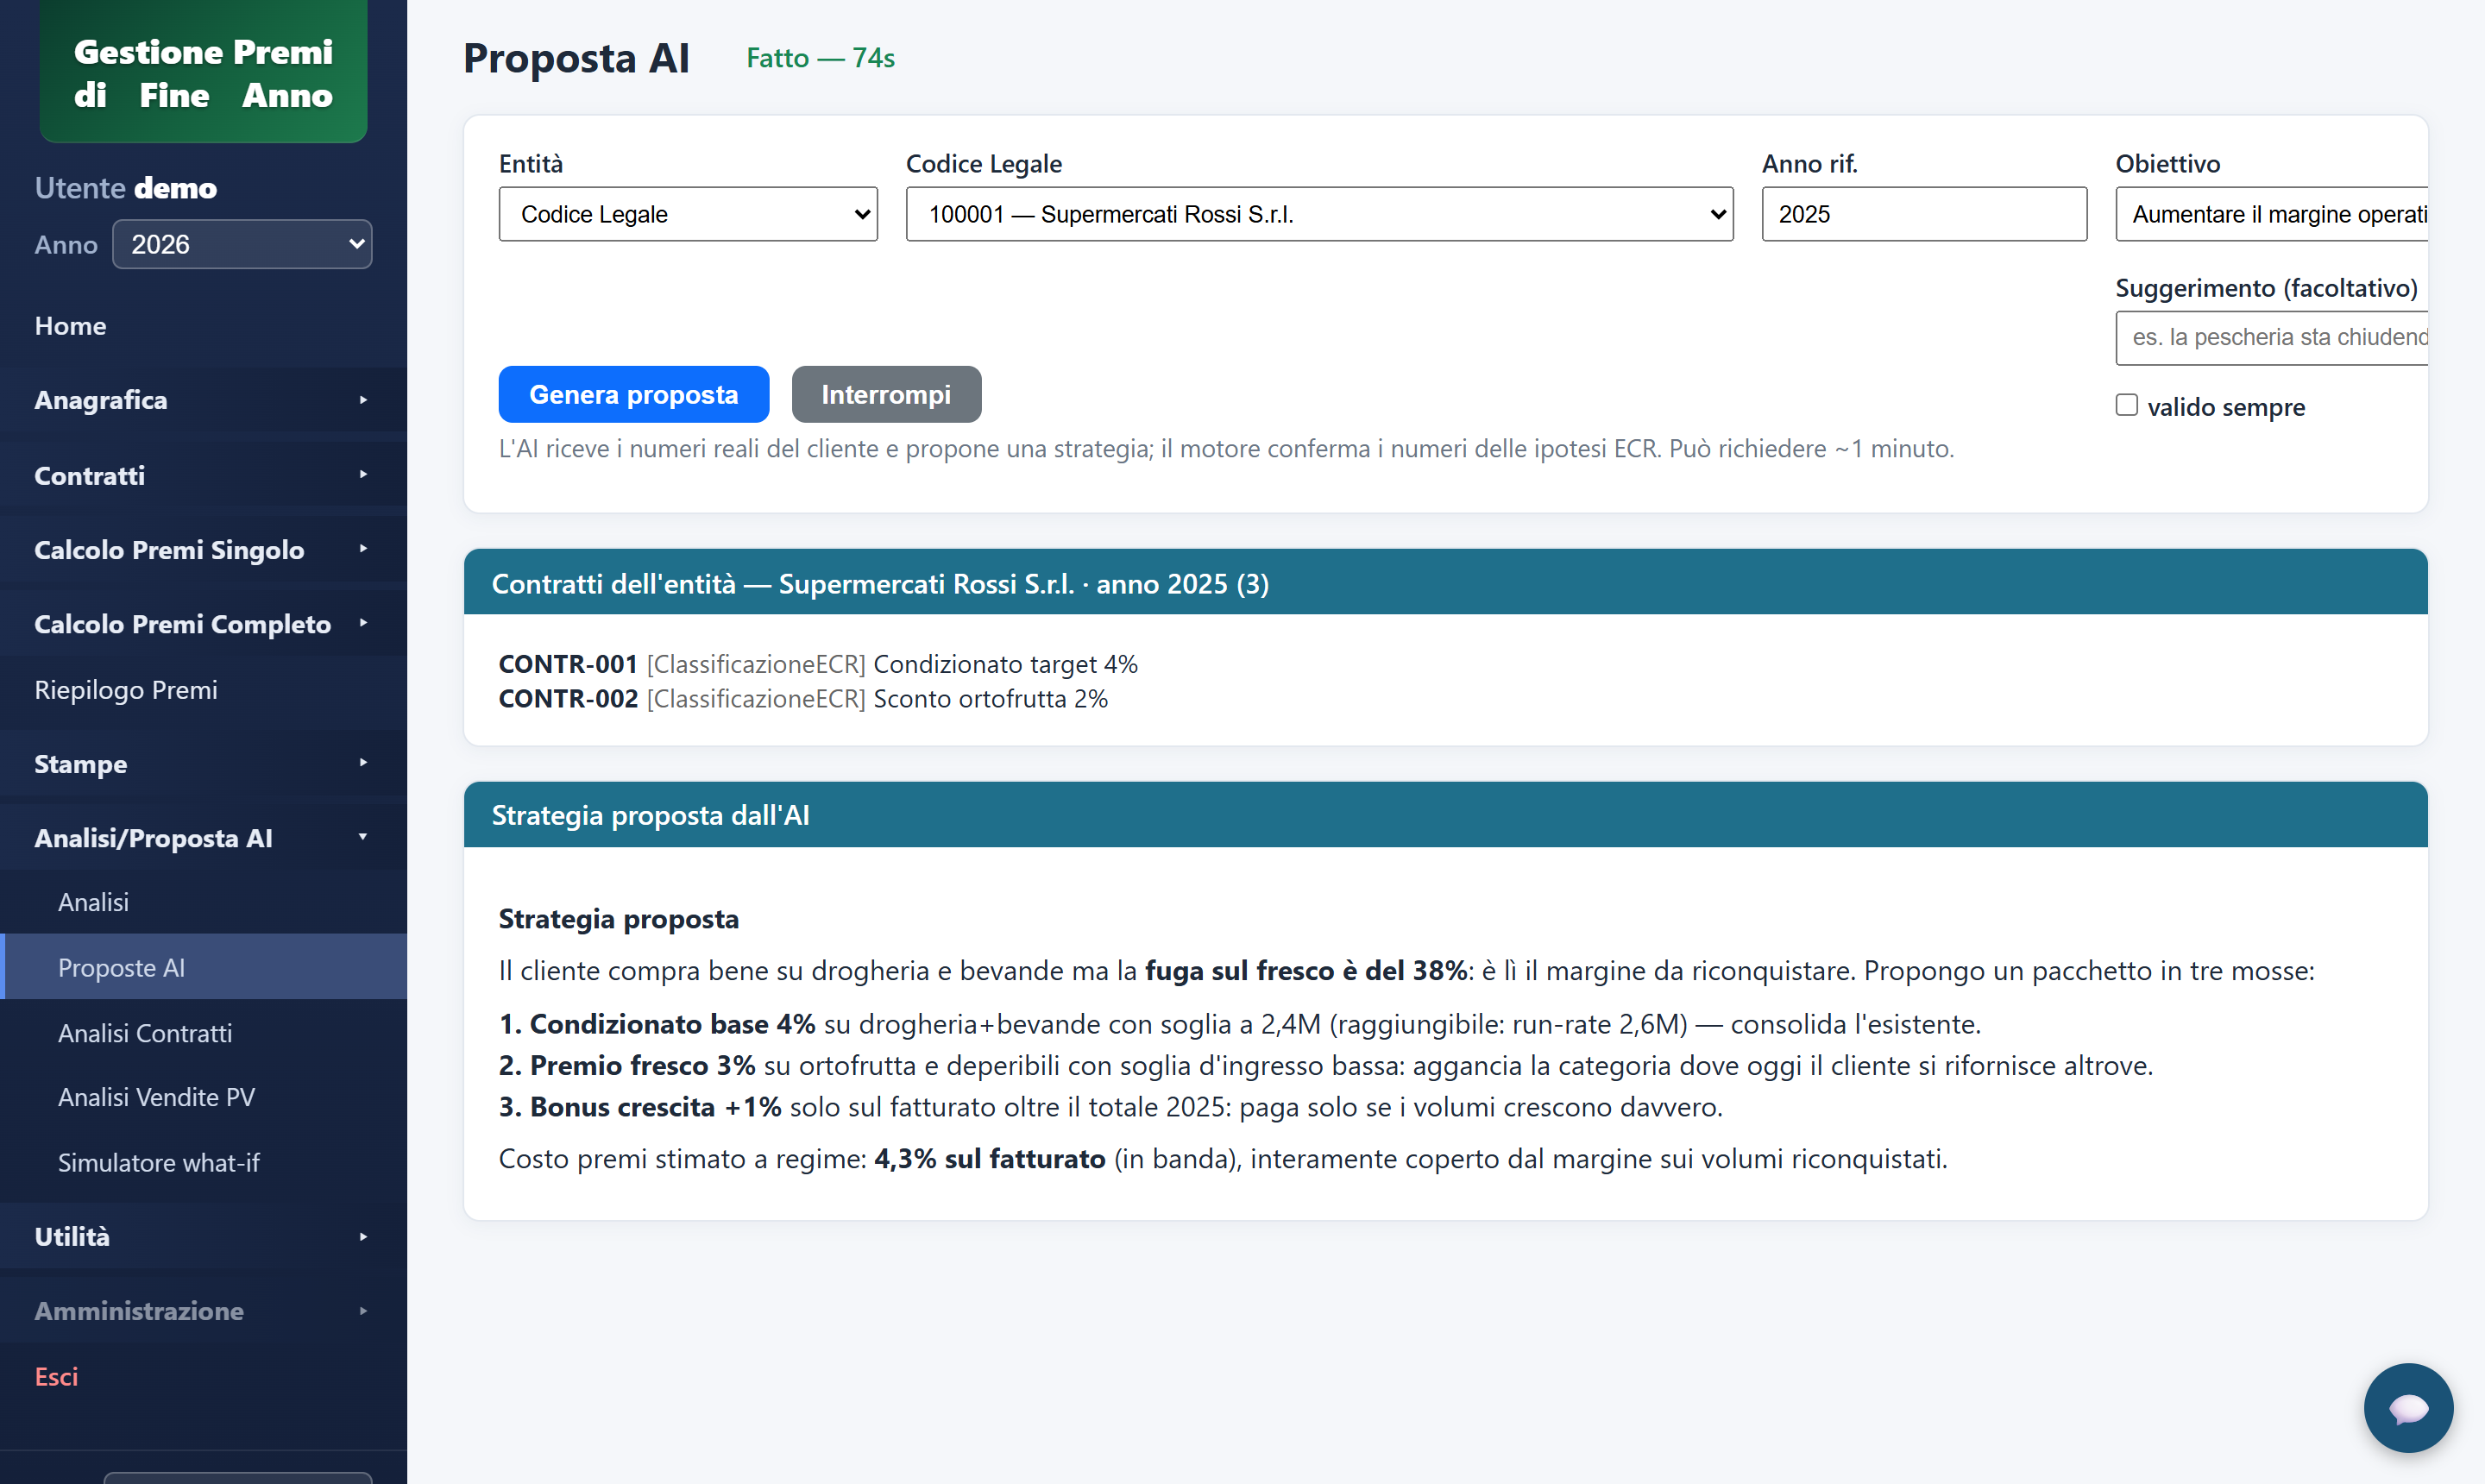
Task: Click the Genera proposta button
Action: [634, 394]
